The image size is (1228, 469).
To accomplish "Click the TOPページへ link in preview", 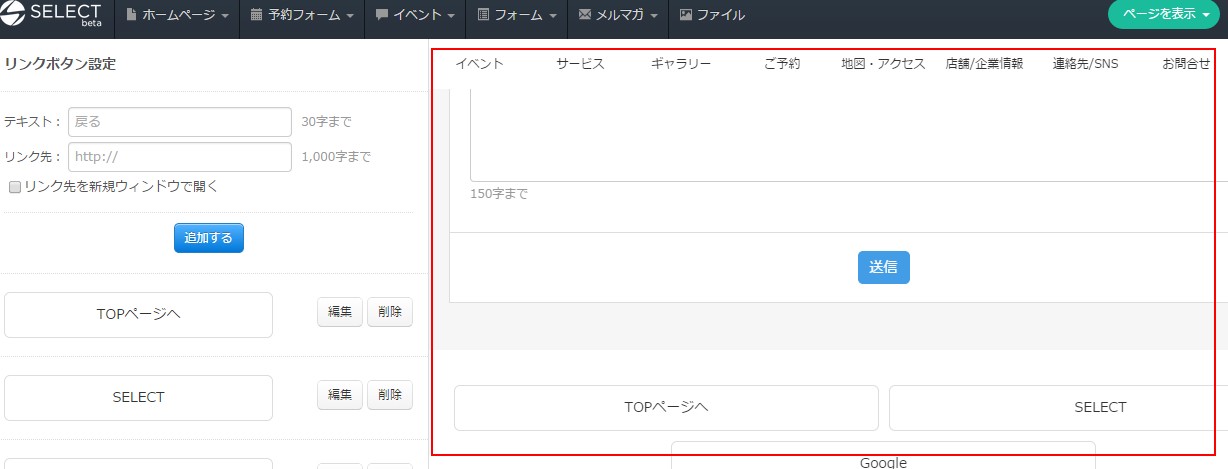I will 666,408.
